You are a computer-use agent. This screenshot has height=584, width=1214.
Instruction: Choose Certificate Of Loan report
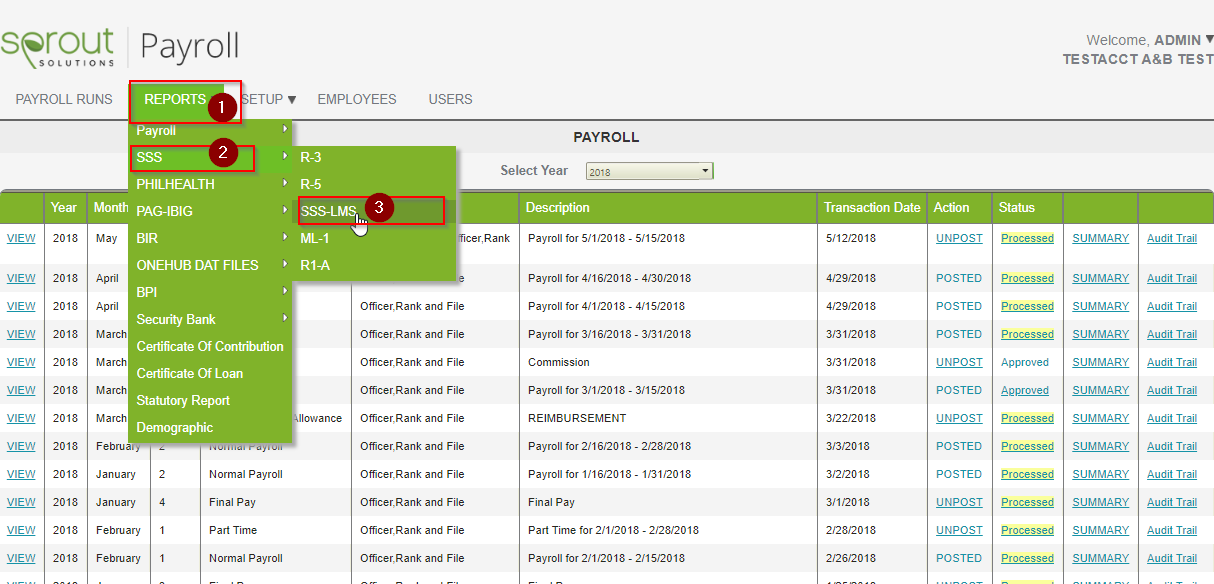[x=210, y=373]
